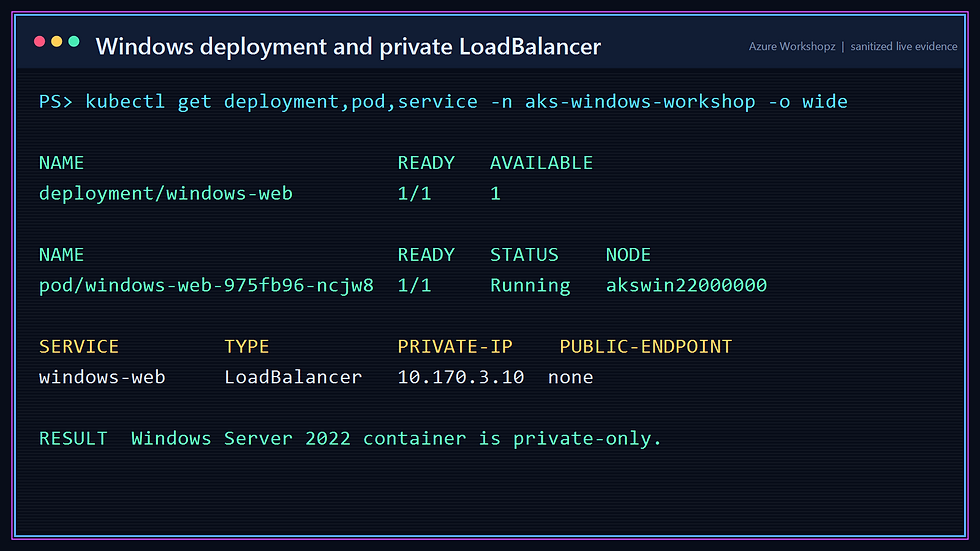Click the pod READY value 1/1
This screenshot has width=980, height=551.
click(x=414, y=285)
